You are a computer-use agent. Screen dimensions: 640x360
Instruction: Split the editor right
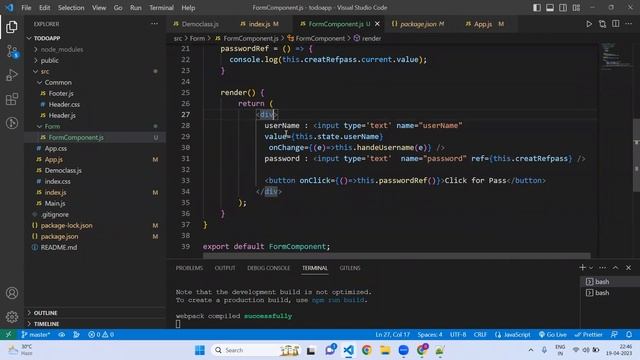[x=616, y=24]
